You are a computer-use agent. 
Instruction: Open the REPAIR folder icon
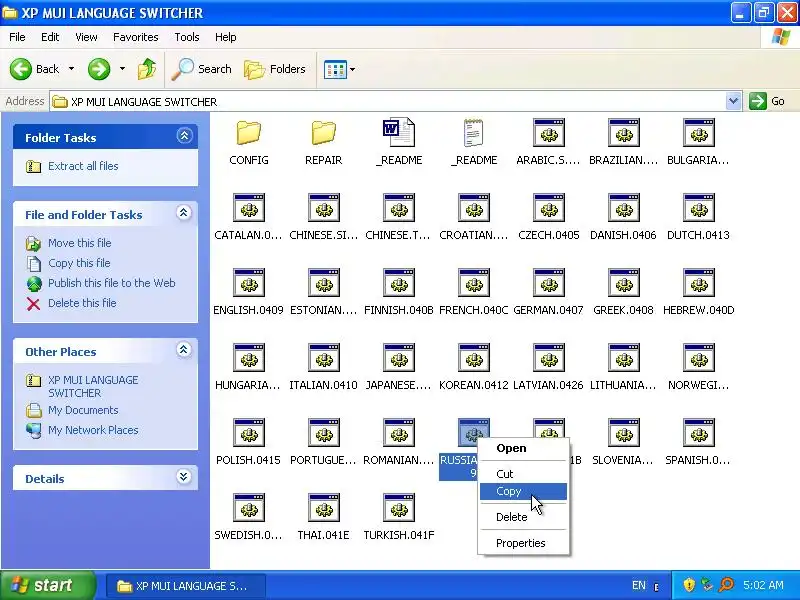(x=323, y=133)
